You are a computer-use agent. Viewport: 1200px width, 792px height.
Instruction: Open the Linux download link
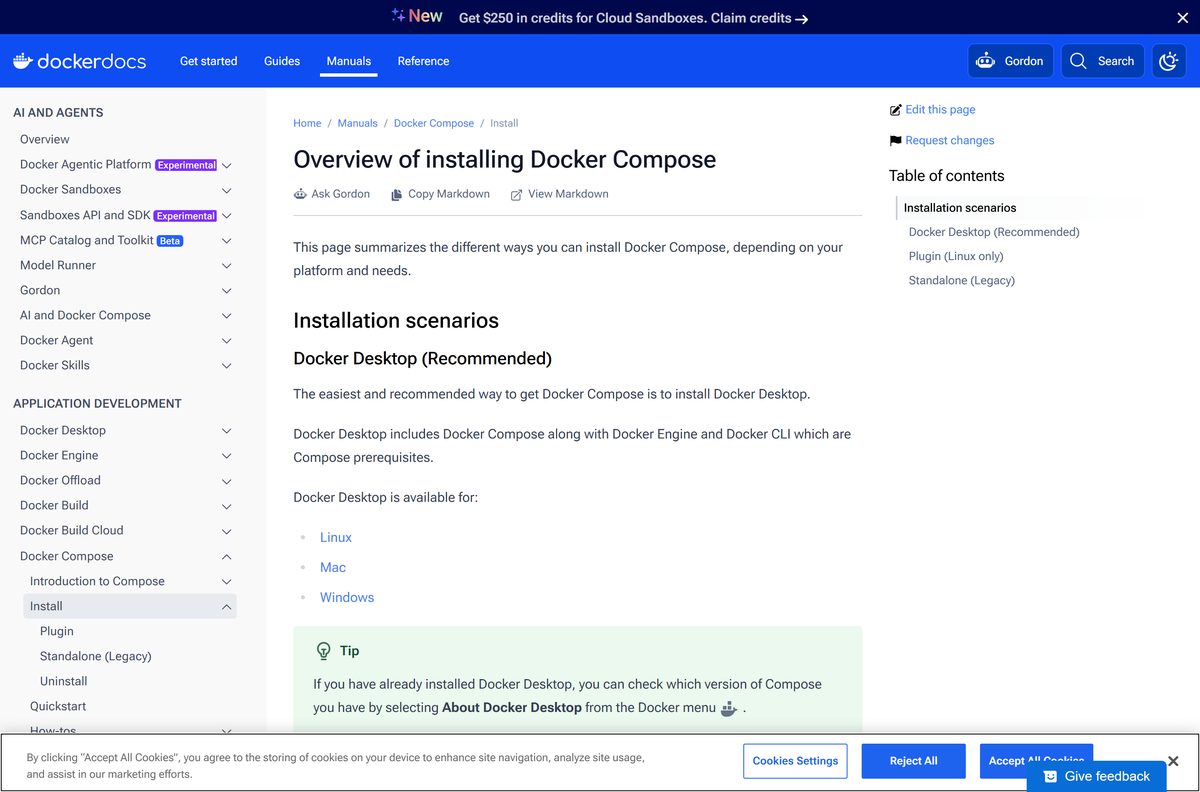click(336, 537)
